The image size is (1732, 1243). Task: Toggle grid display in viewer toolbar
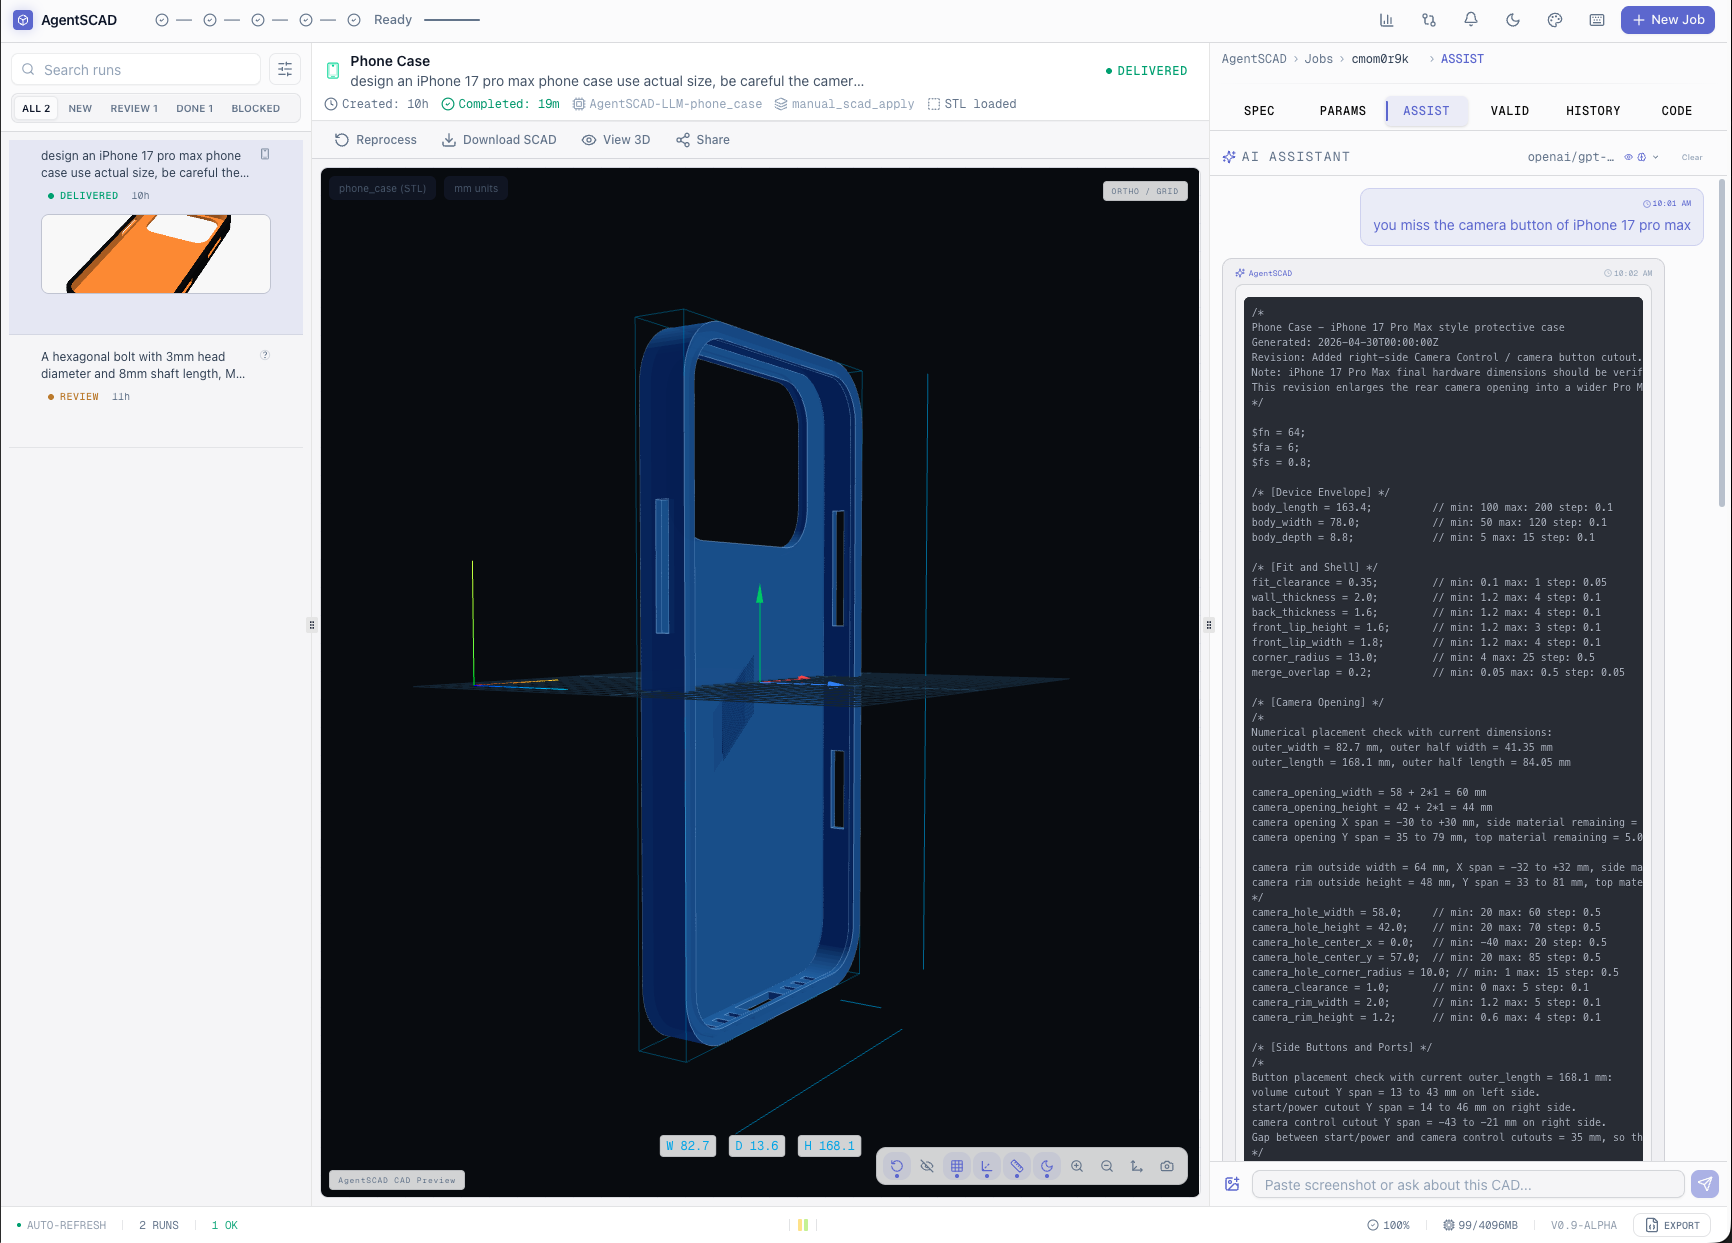(957, 1166)
